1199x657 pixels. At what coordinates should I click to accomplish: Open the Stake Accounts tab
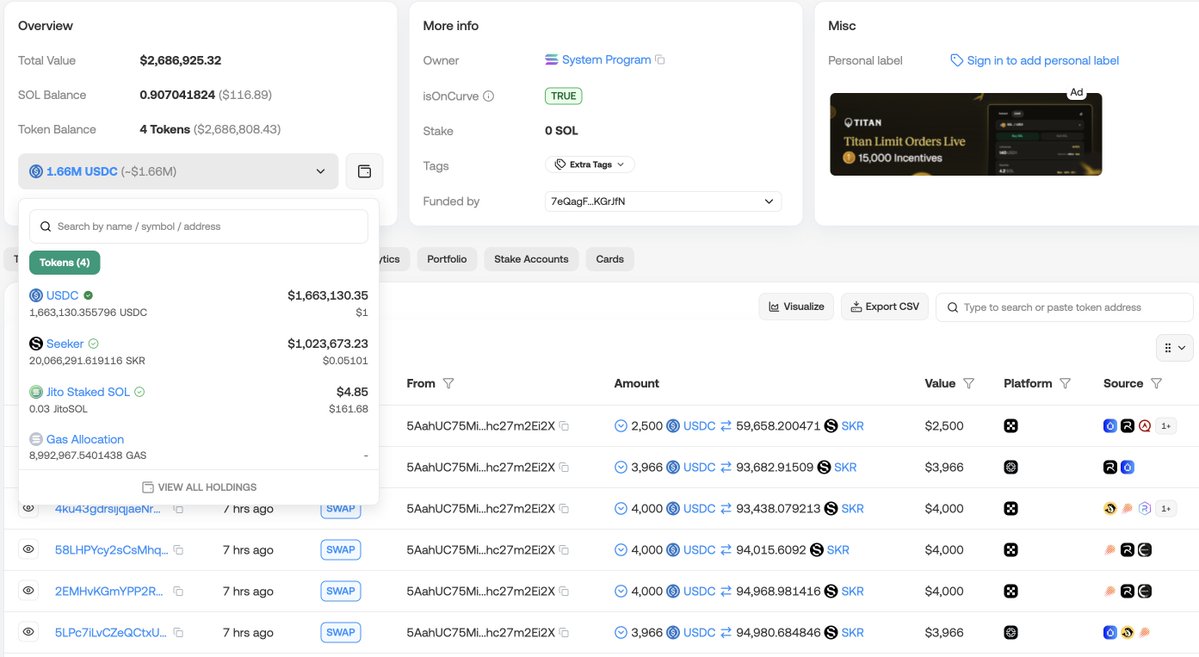click(x=531, y=259)
